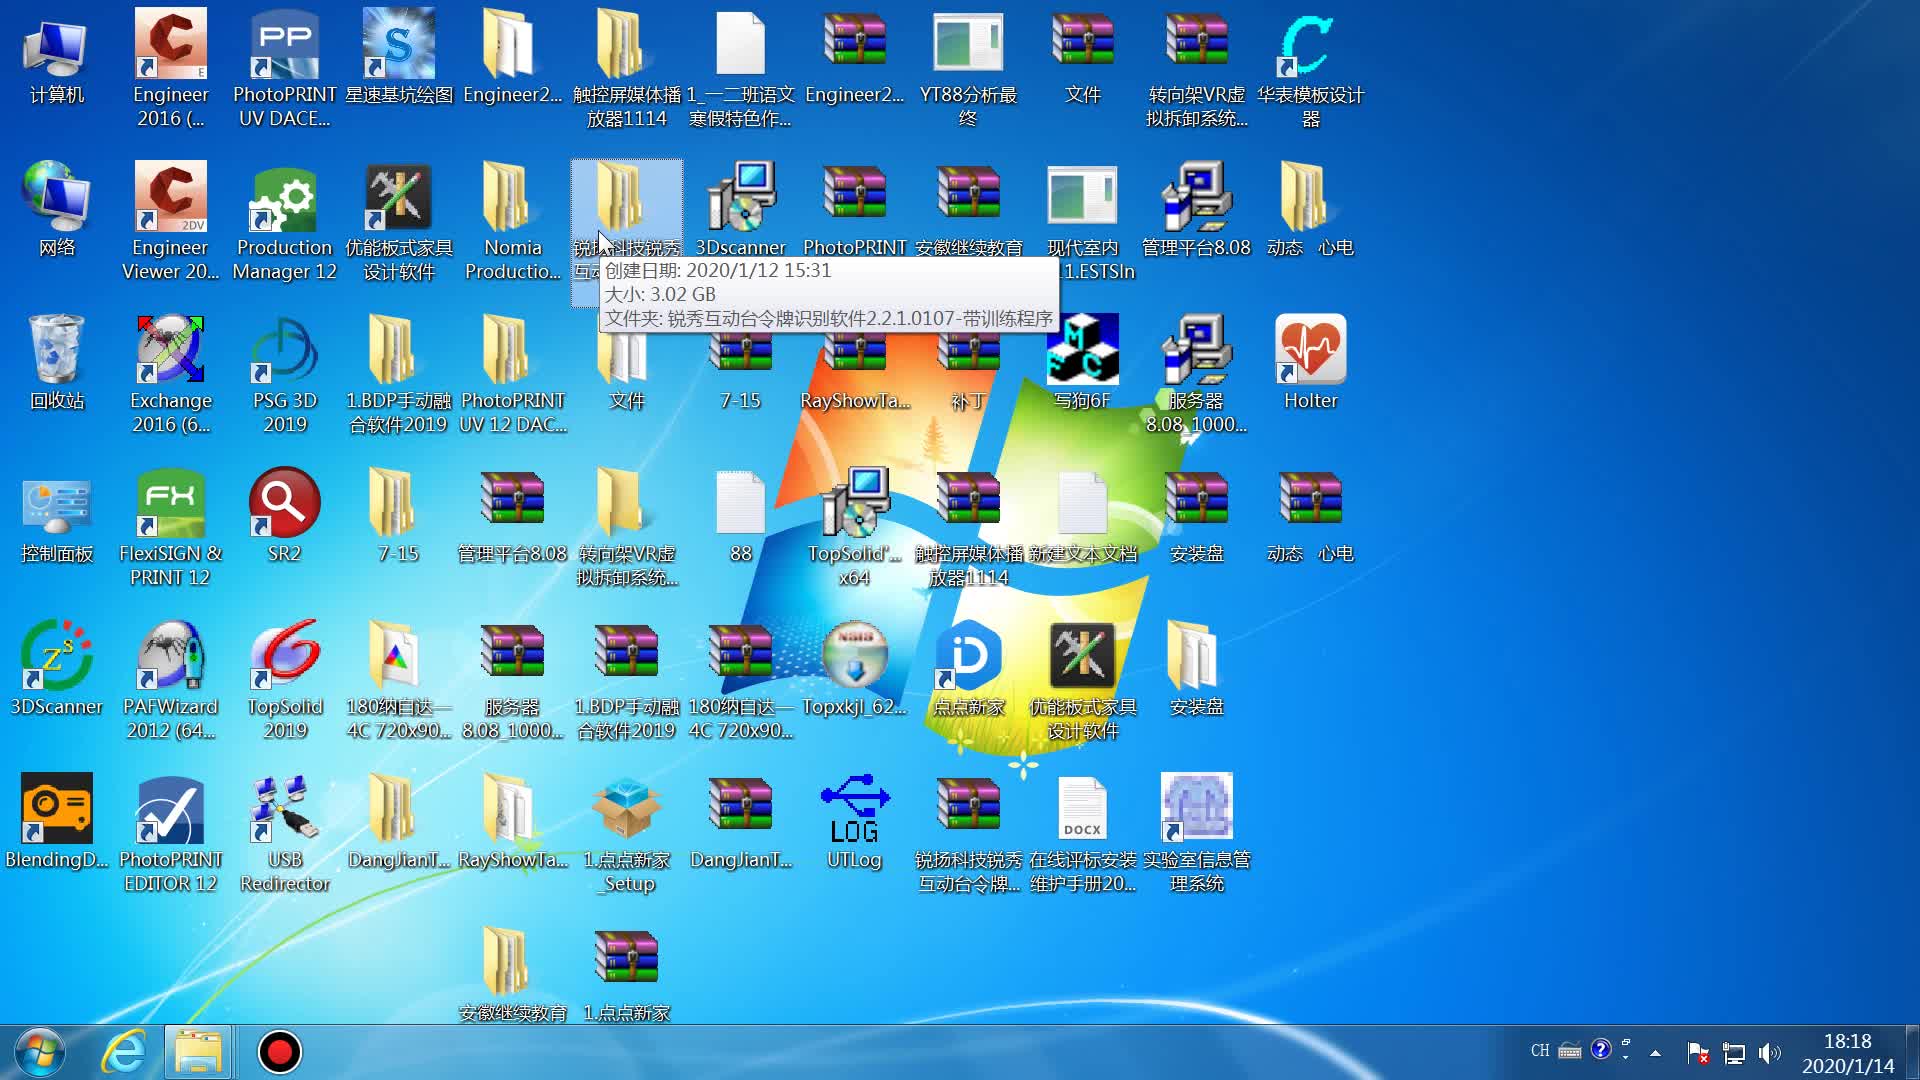Launch 优能板式家具设计软件 shortcut under 星速基坑绘图

[398, 221]
